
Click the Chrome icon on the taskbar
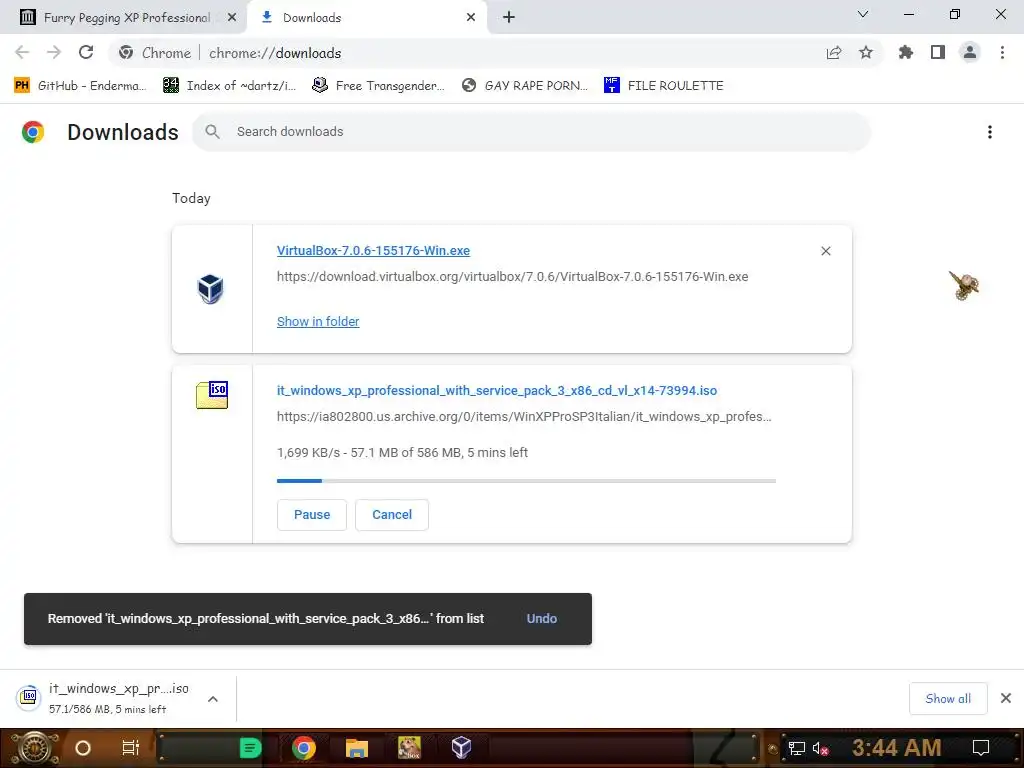click(304, 748)
